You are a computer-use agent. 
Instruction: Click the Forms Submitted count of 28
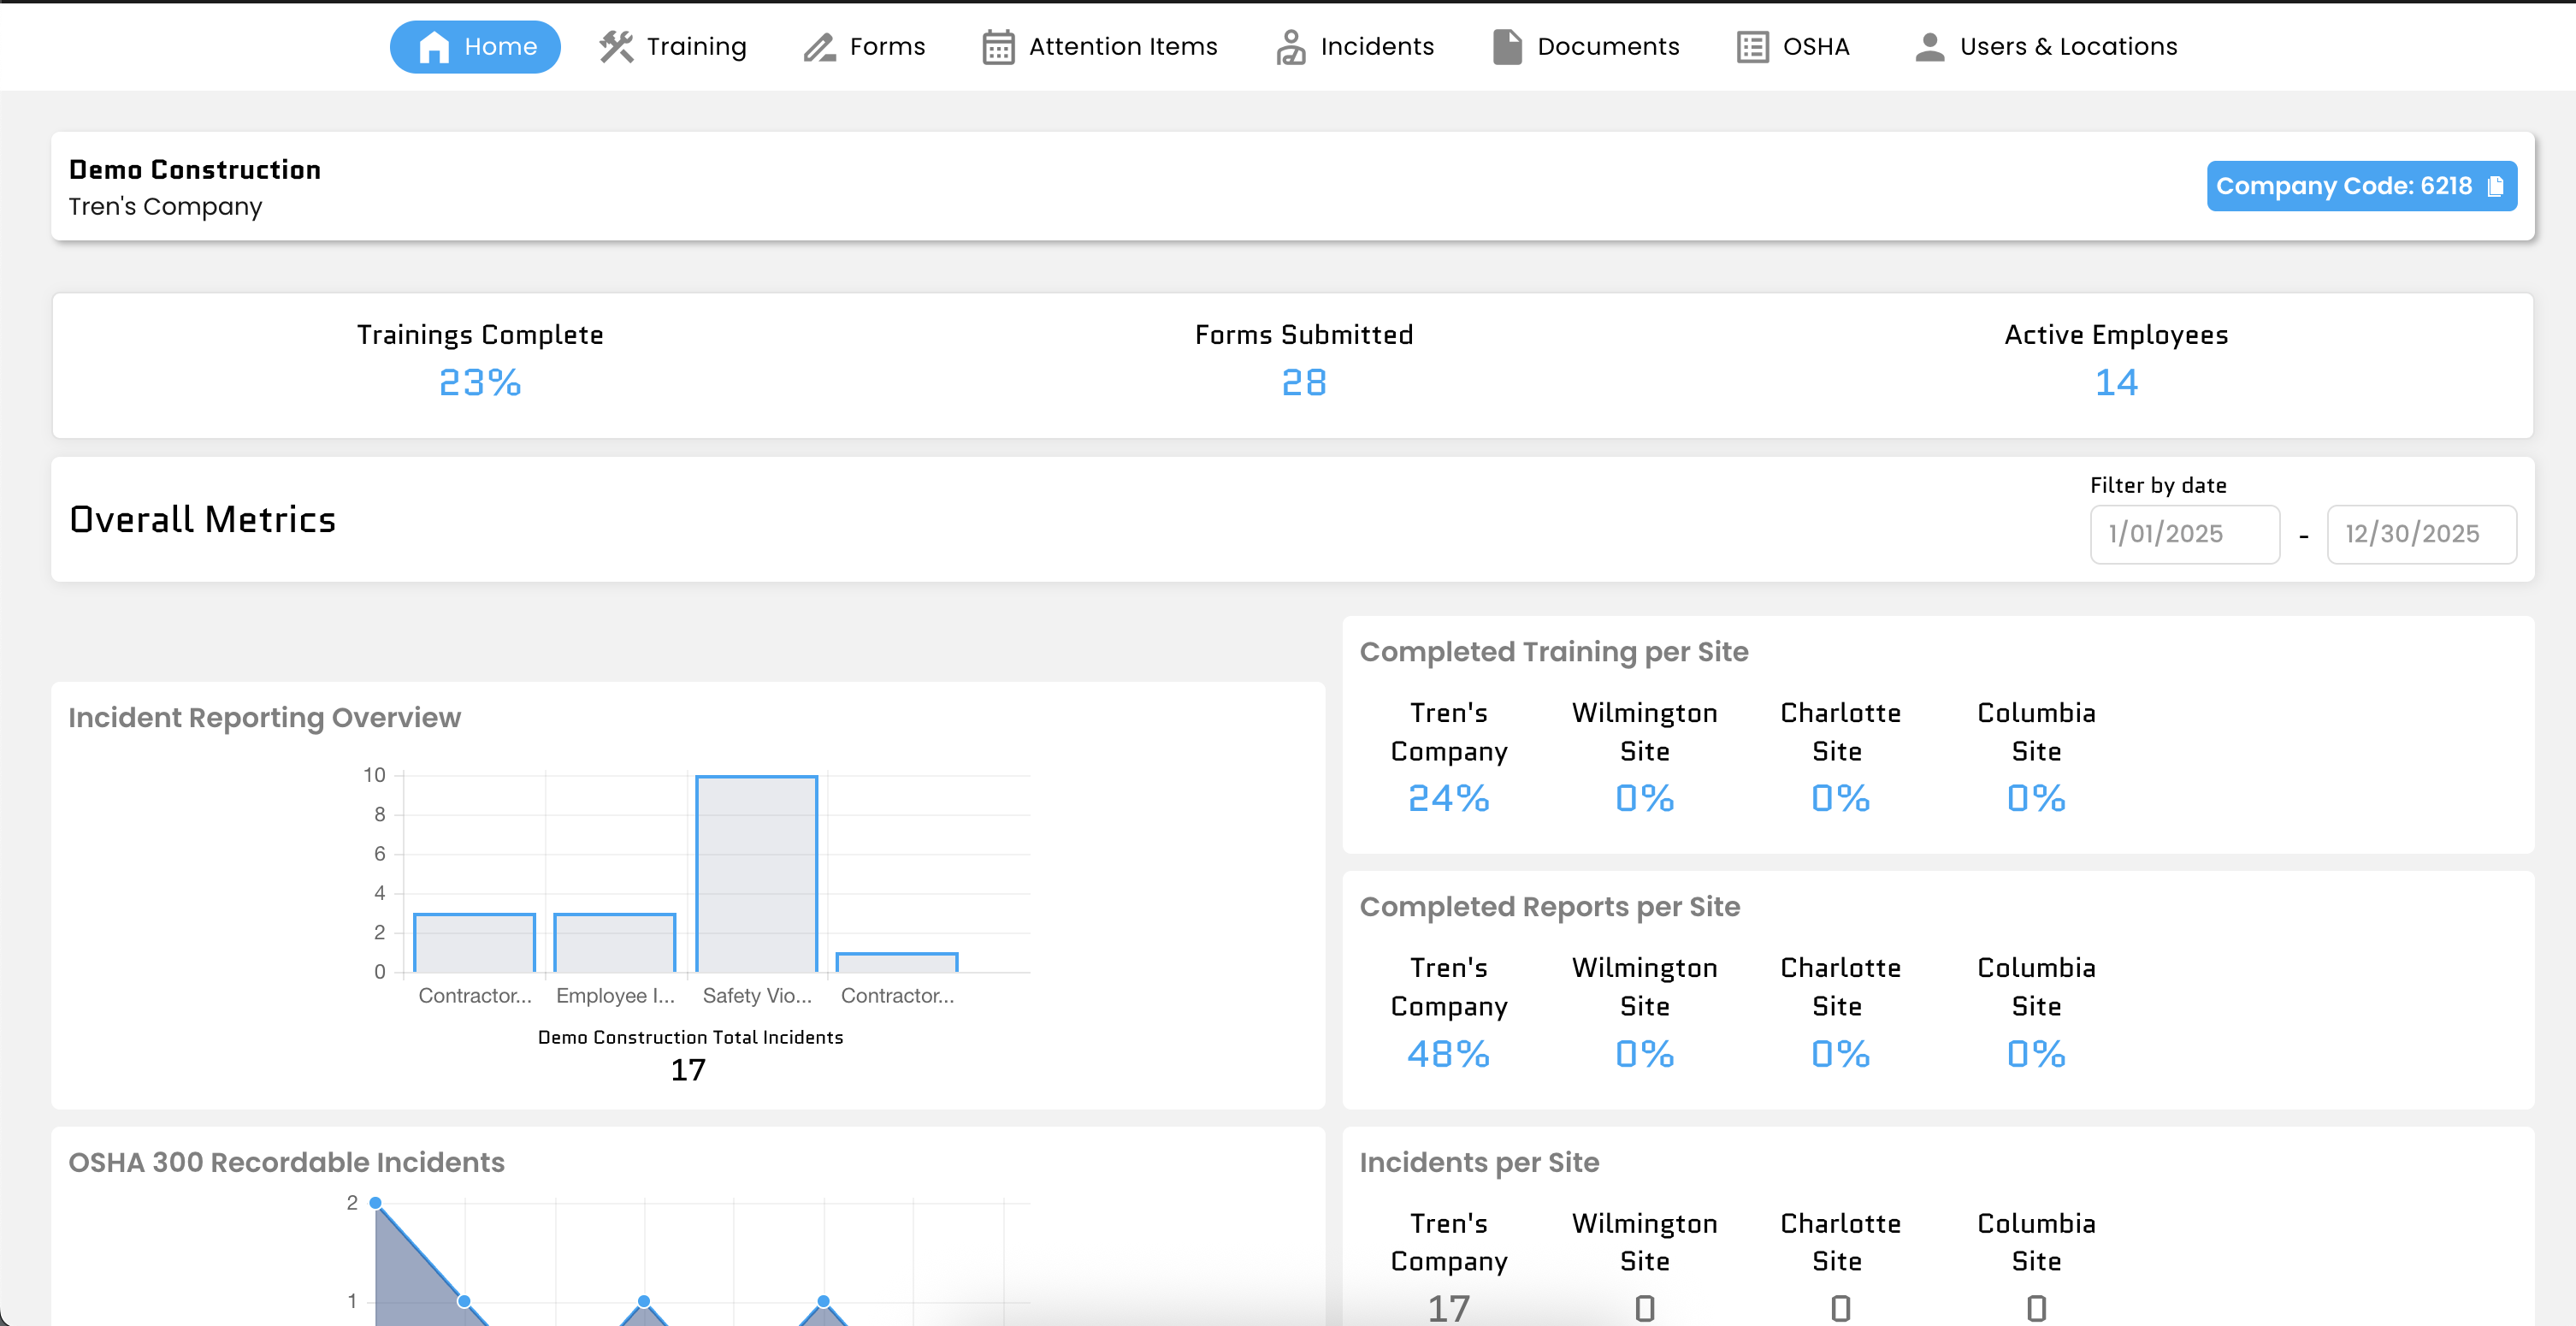pyautogui.click(x=1303, y=382)
